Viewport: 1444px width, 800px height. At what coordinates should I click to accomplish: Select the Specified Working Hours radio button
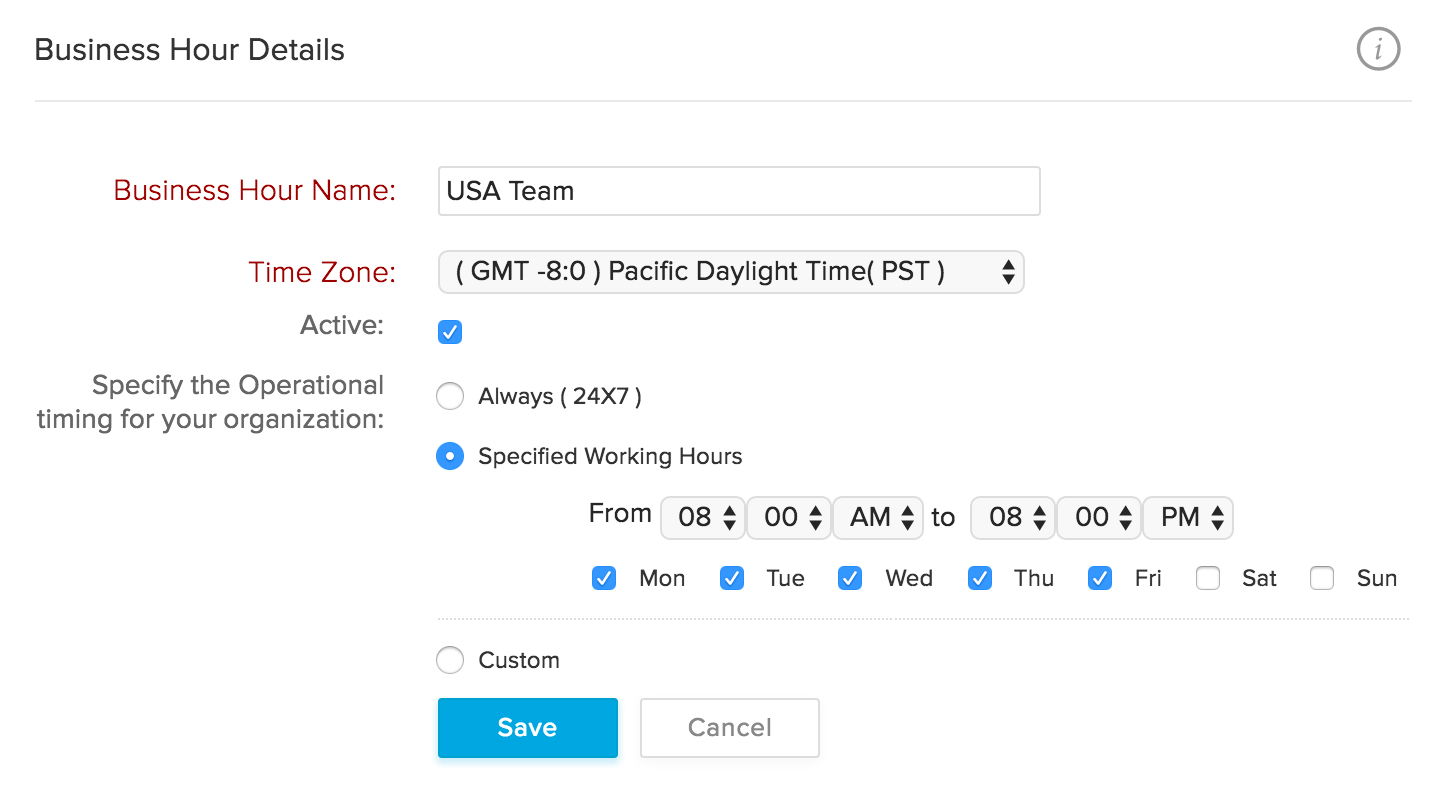coord(450,457)
